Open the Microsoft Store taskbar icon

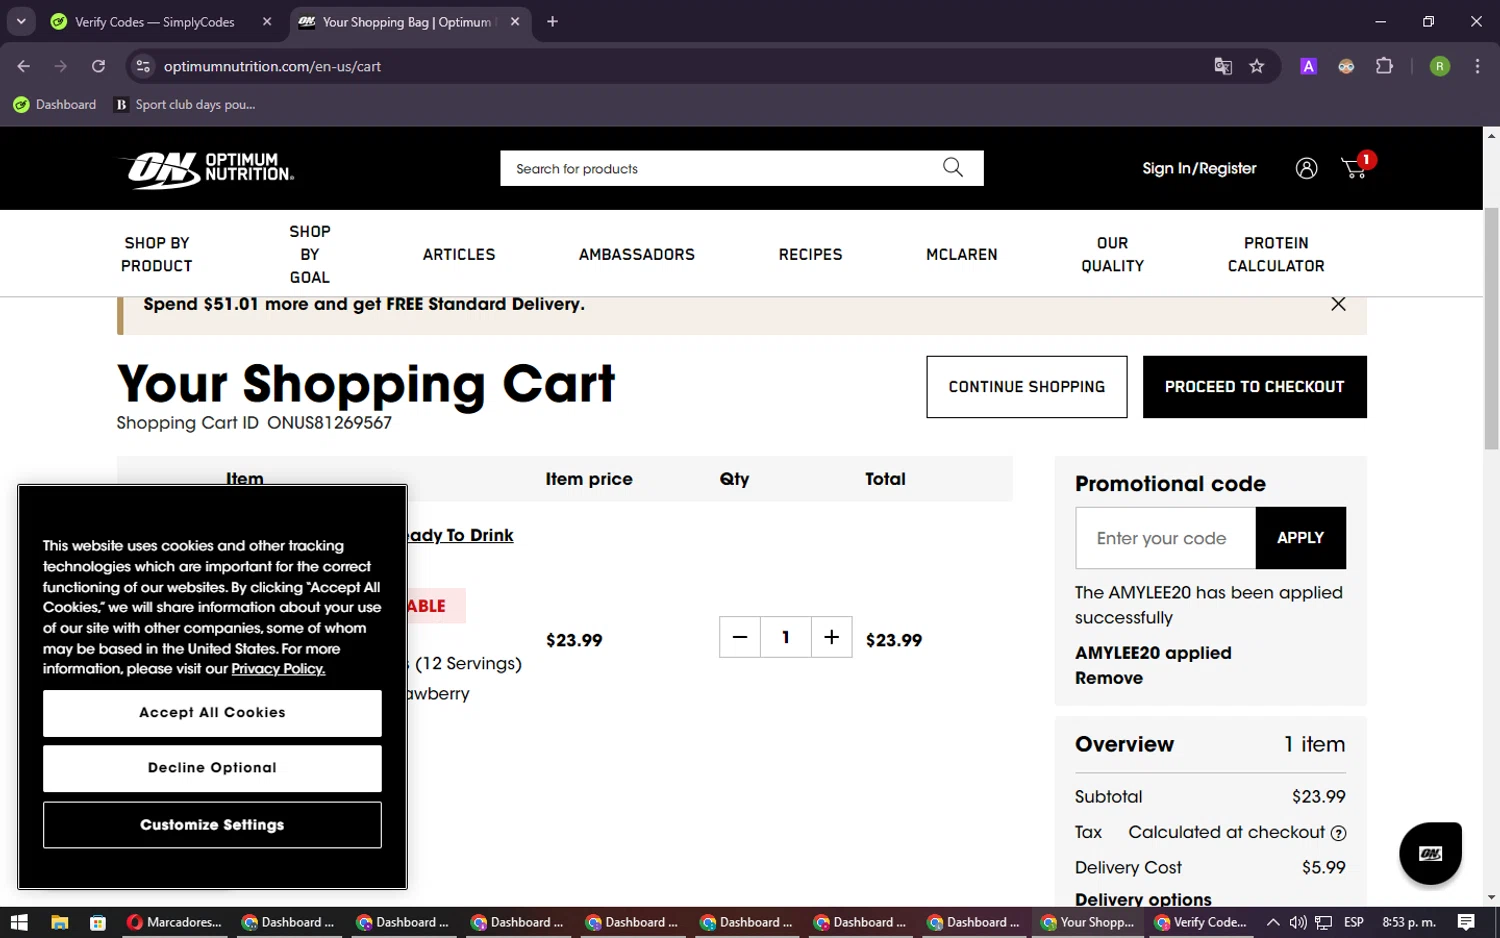[x=97, y=922]
